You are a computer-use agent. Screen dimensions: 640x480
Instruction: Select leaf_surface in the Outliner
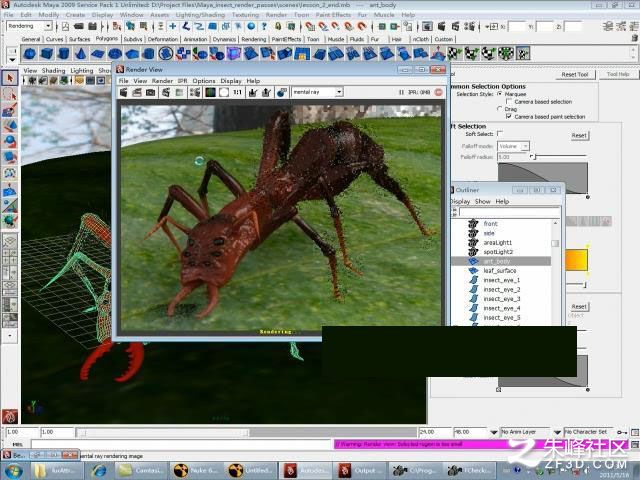500,271
